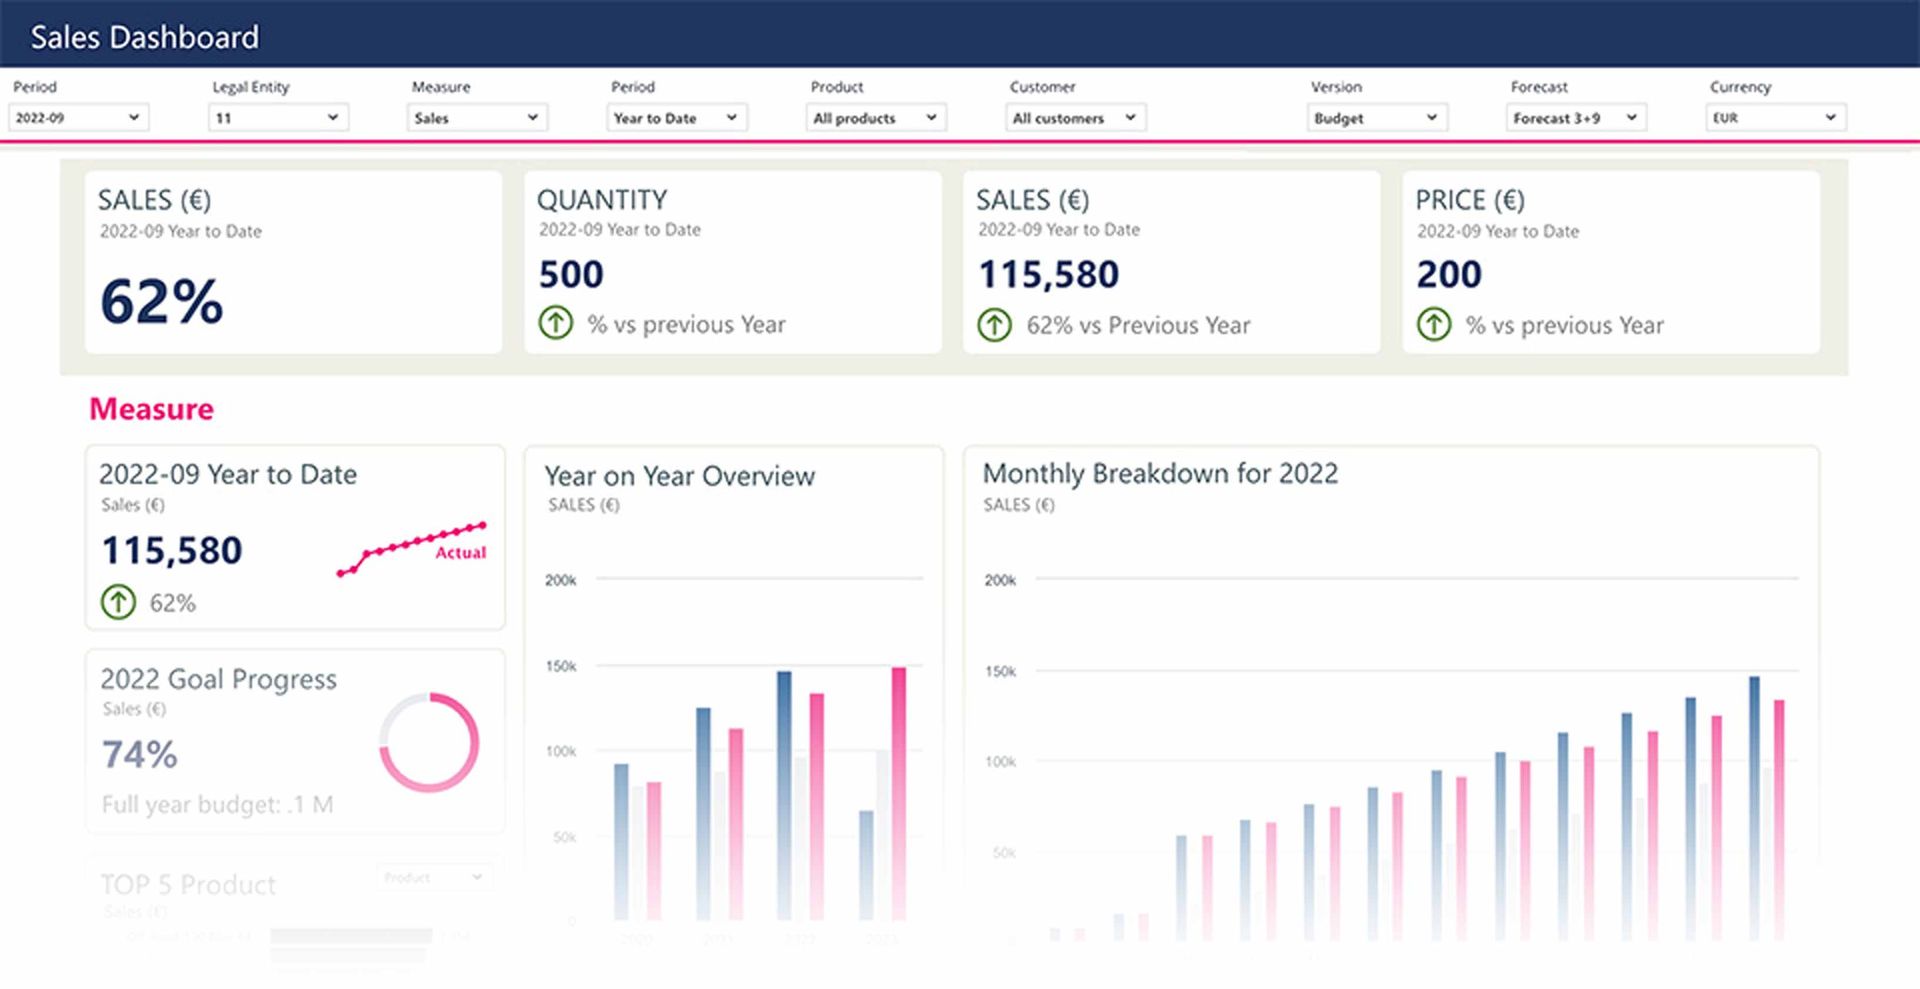1920x989 pixels.
Task: Click green up-arrow icon in Quantity card
Action: (x=556, y=323)
